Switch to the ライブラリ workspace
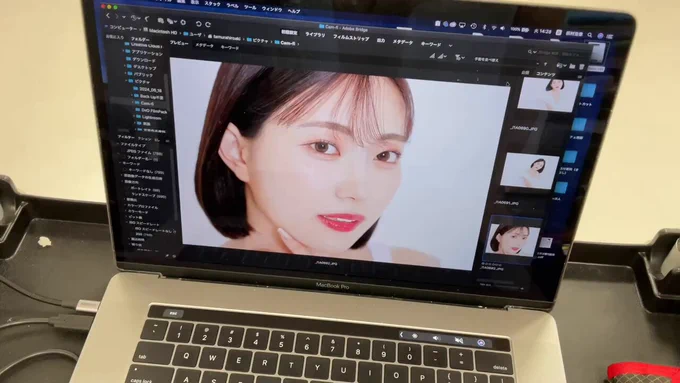 pos(315,35)
